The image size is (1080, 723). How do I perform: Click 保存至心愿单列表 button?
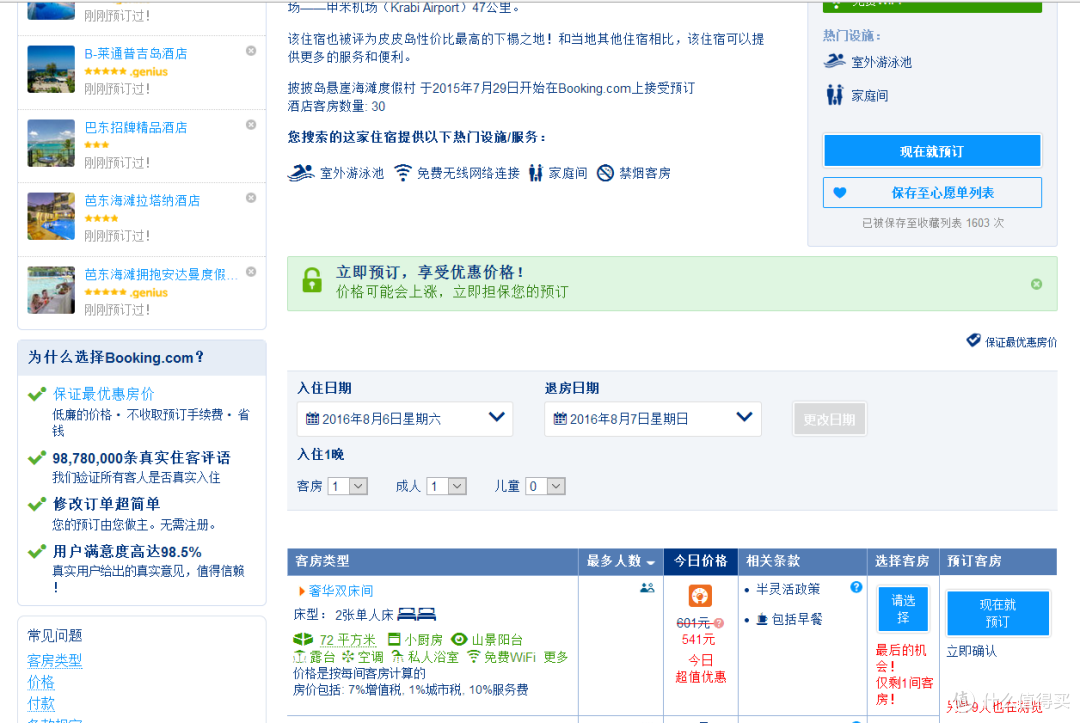point(932,193)
